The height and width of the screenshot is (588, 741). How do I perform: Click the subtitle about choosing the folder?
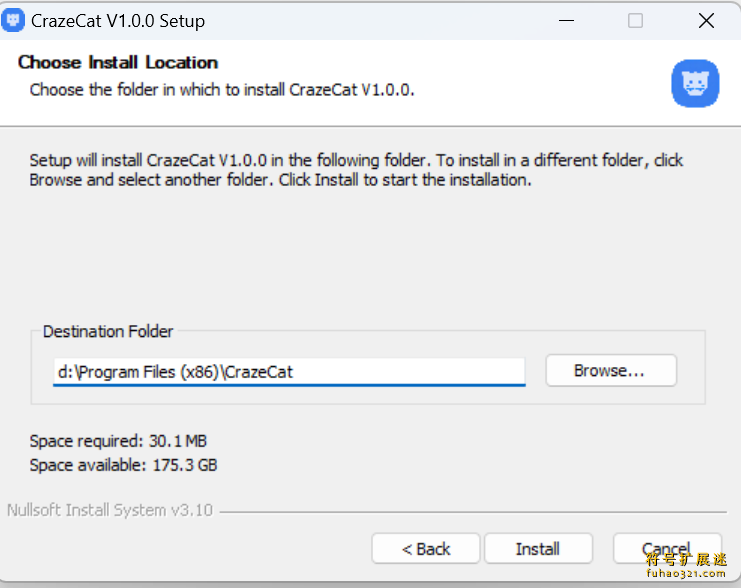click(222, 90)
